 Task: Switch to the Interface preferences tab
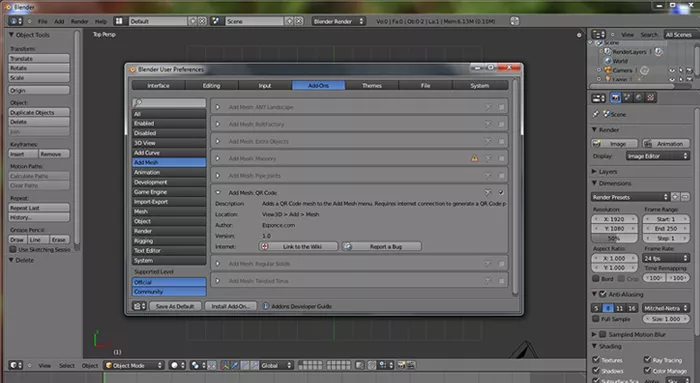coord(158,85)
